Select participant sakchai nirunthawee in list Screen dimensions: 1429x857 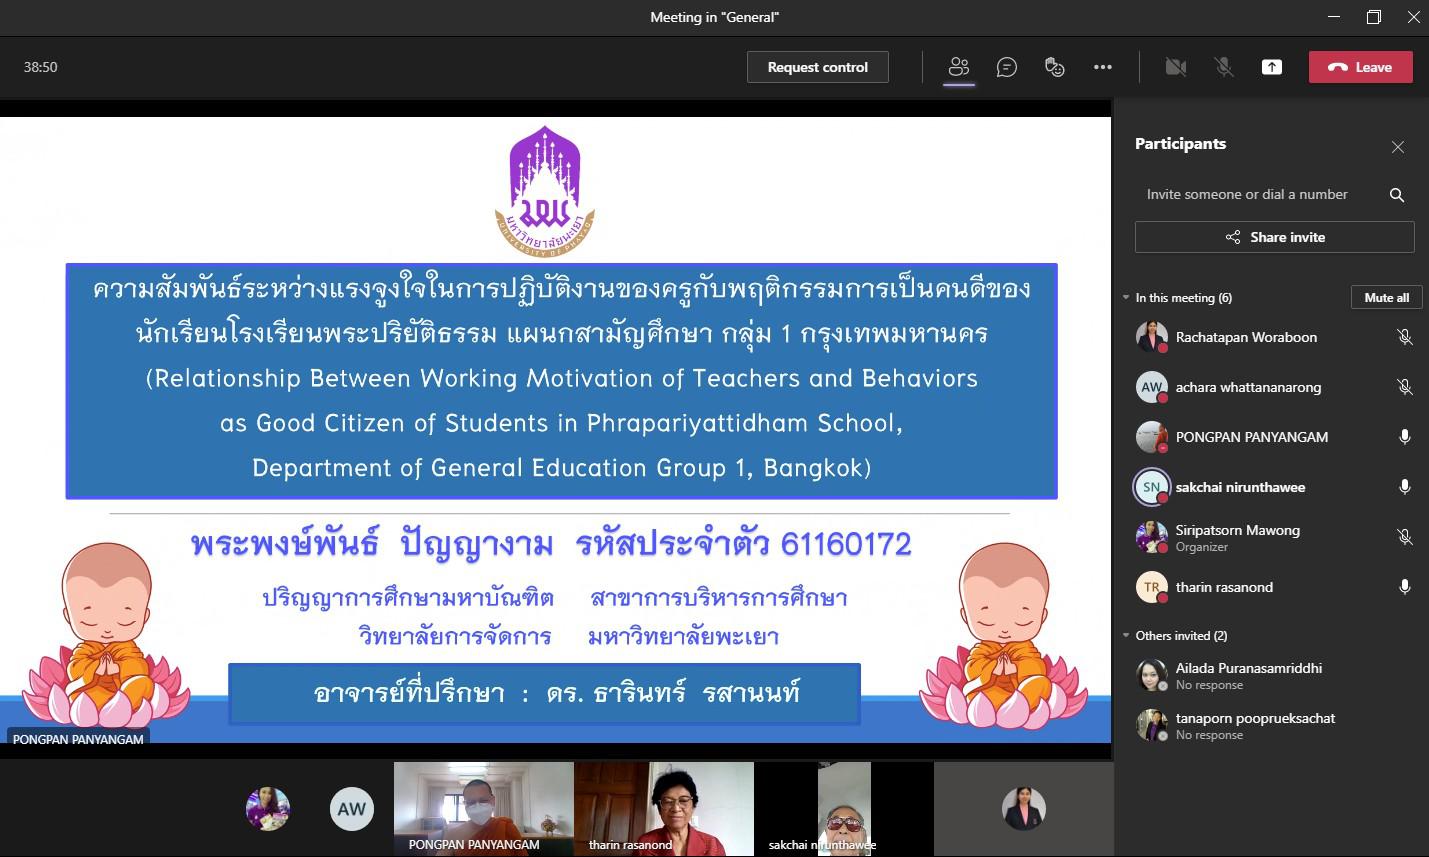1240,487
